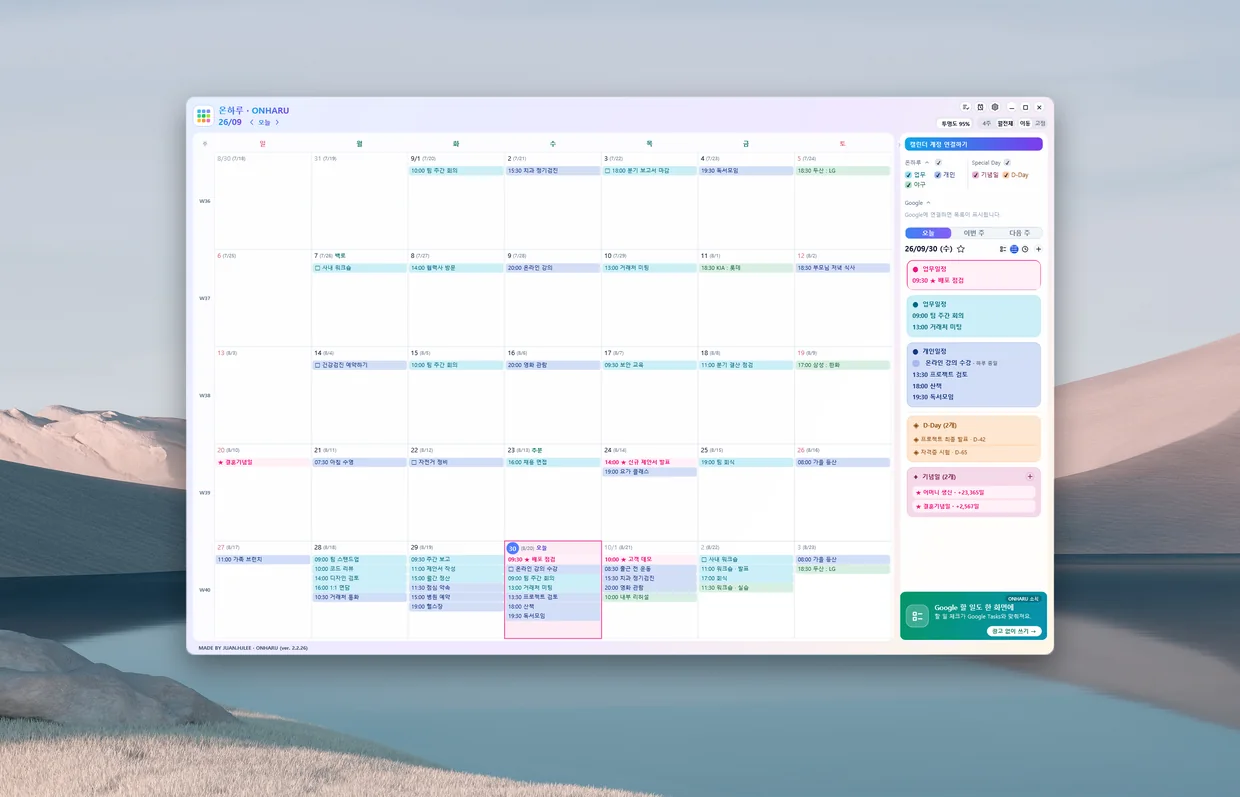Collapse the 온하루 calendar group
1240x797 pixels.
click(926, 162)
